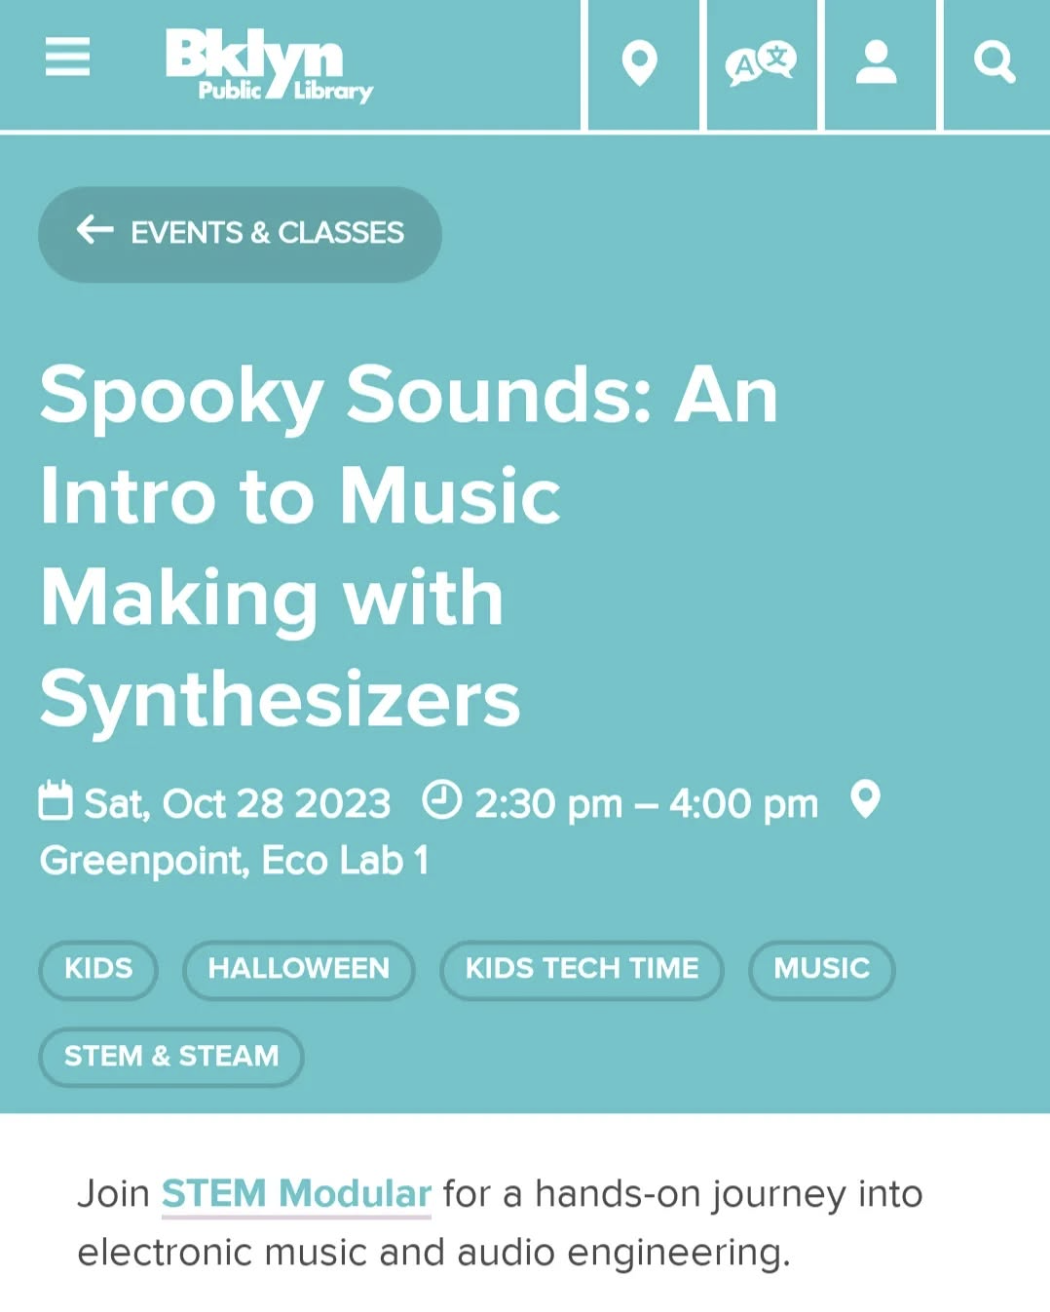Click the Bklyn Public Library logo

coord(268,66)
